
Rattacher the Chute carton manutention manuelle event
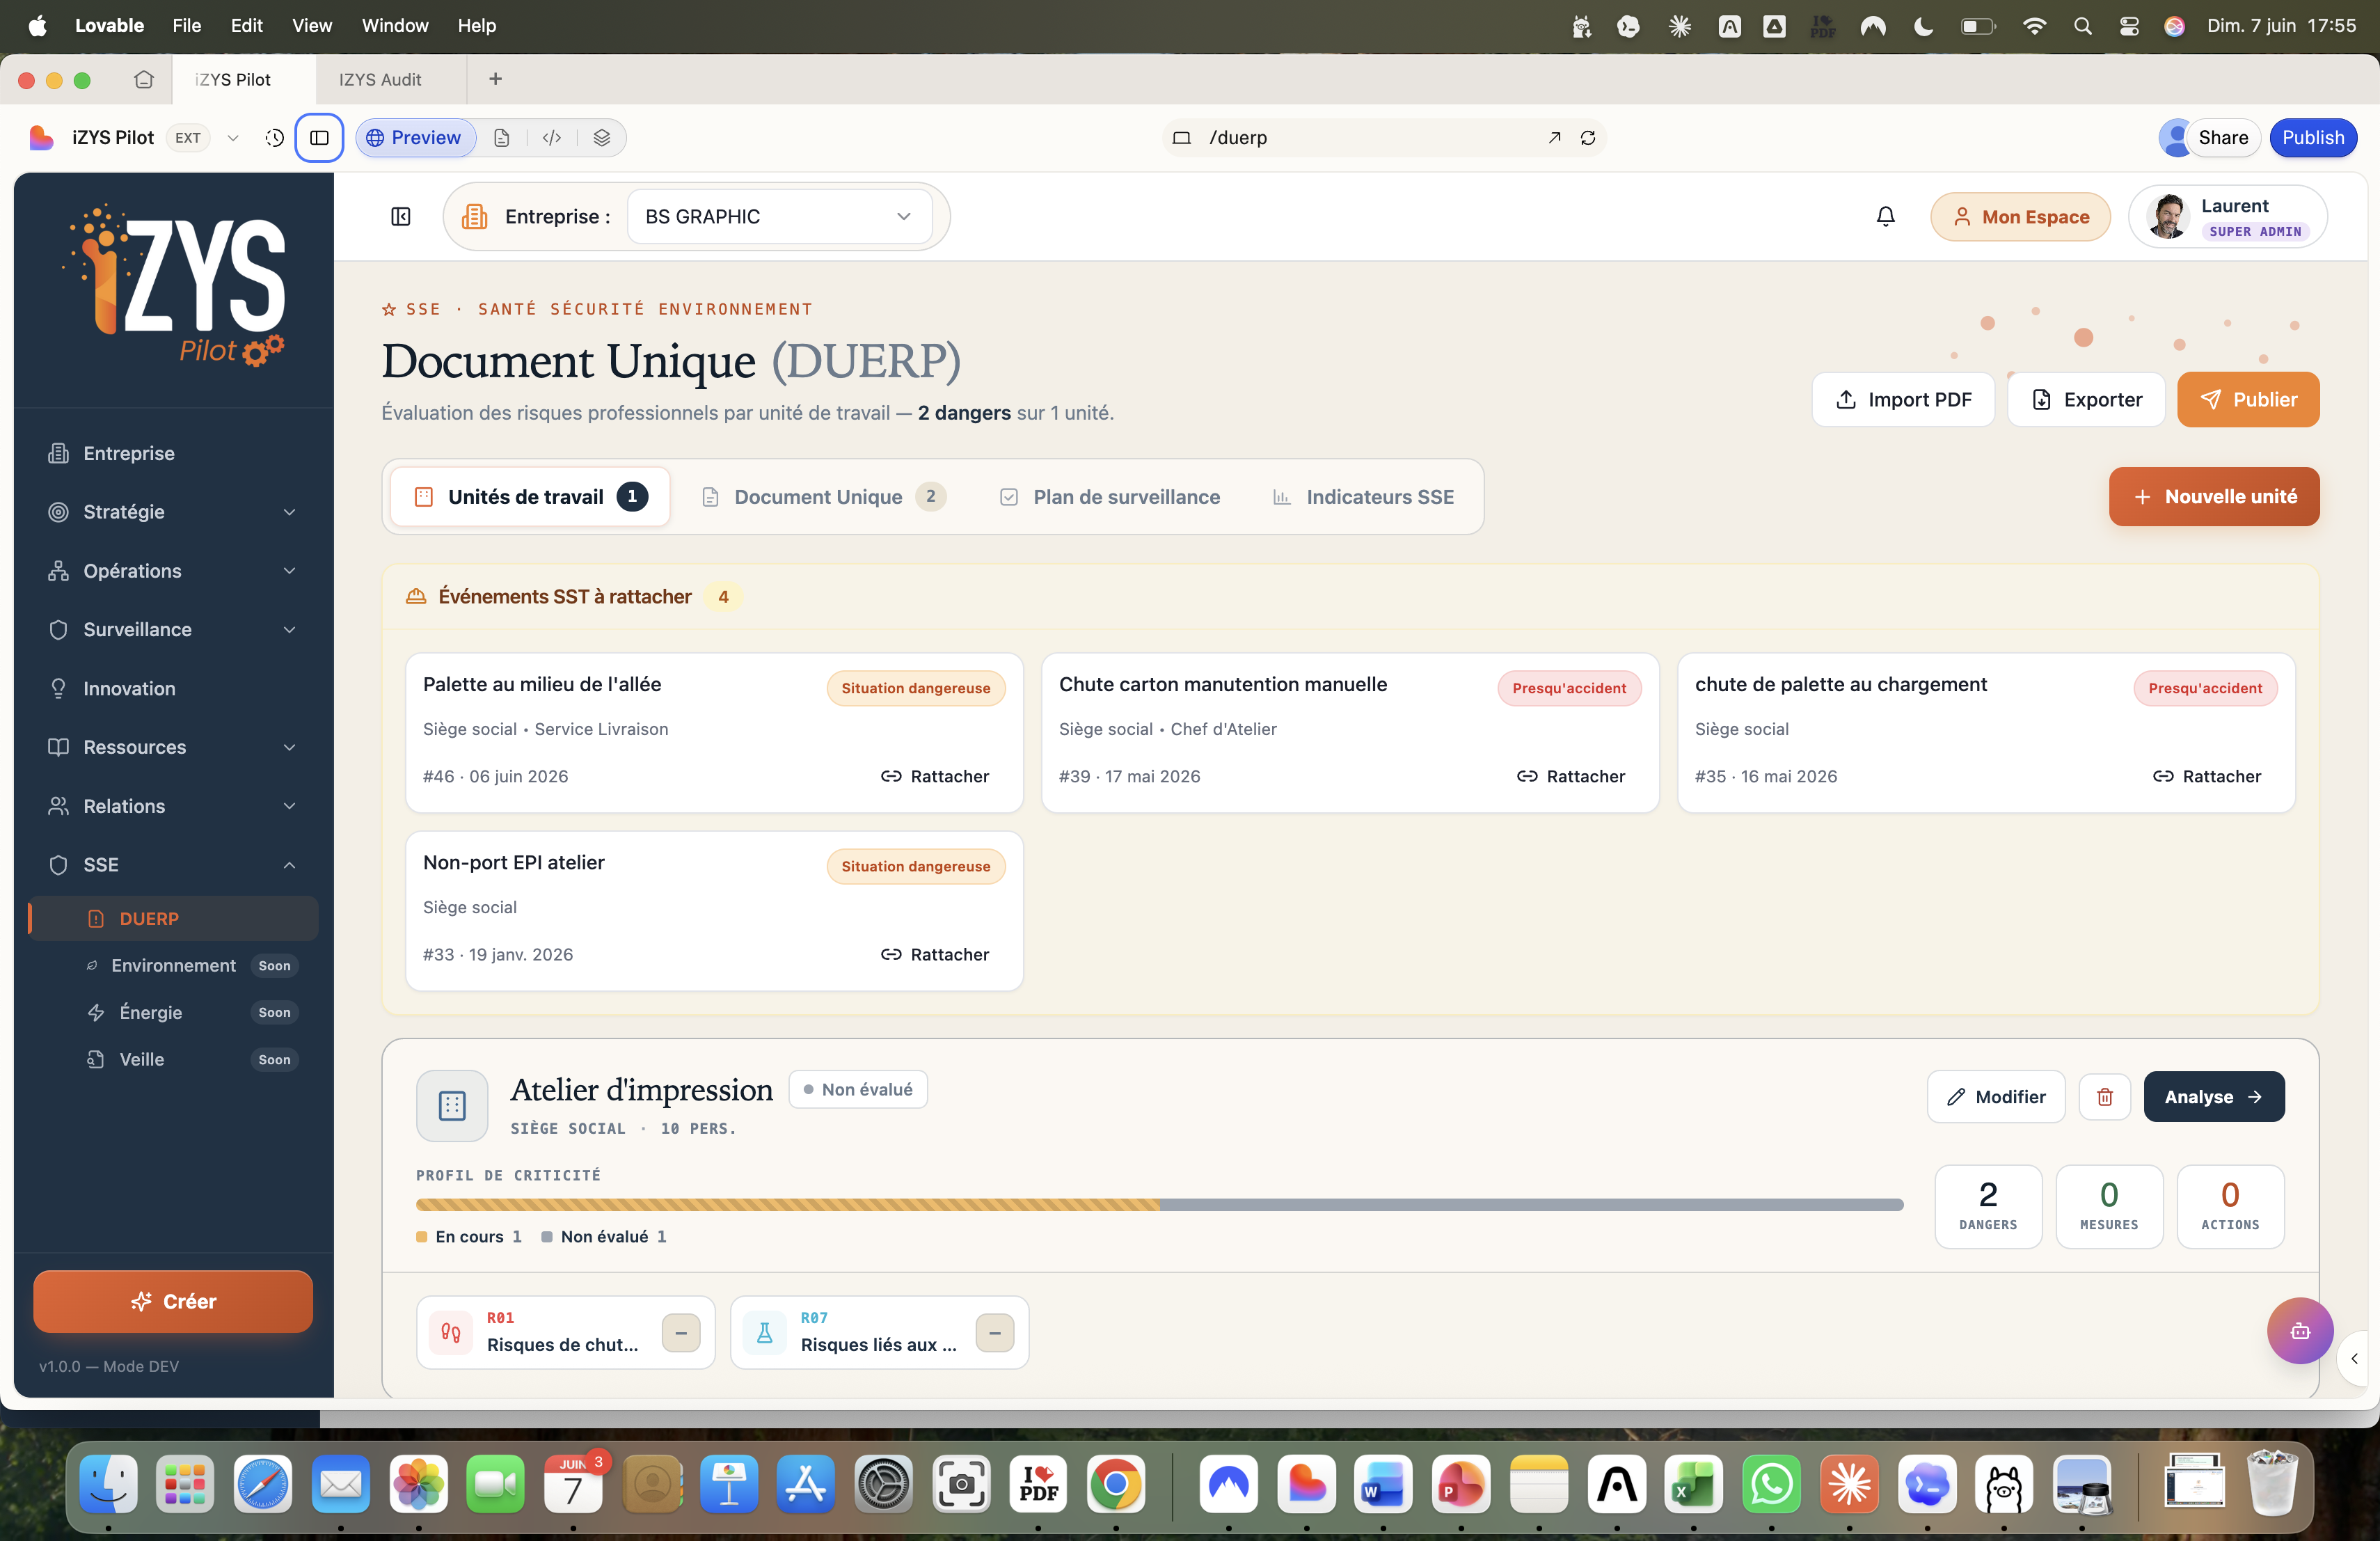pos(1571,777)
